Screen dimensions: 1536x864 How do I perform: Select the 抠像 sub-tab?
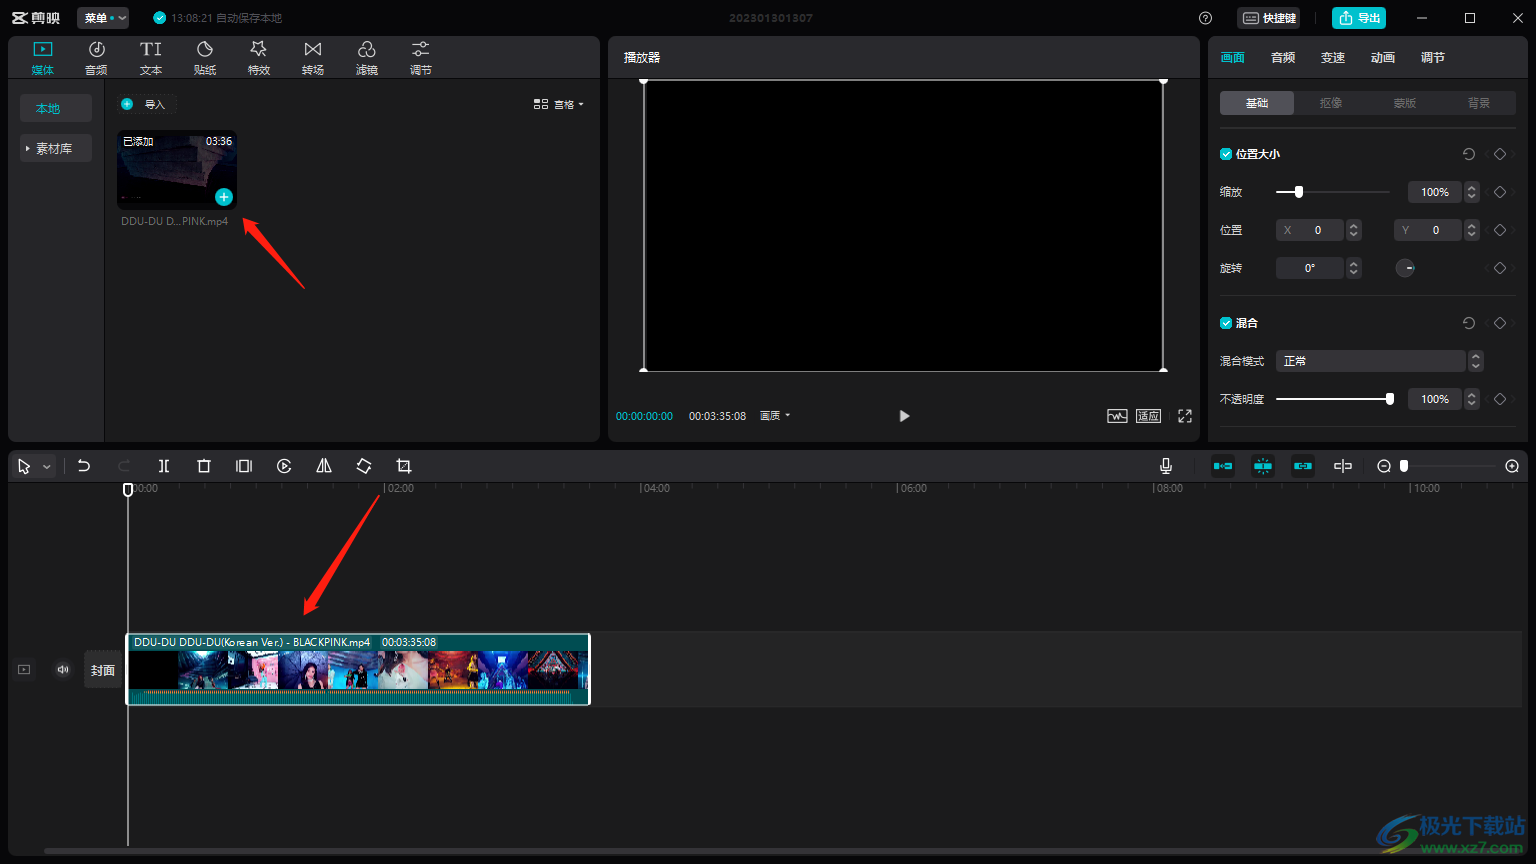tap(1331, 103)
